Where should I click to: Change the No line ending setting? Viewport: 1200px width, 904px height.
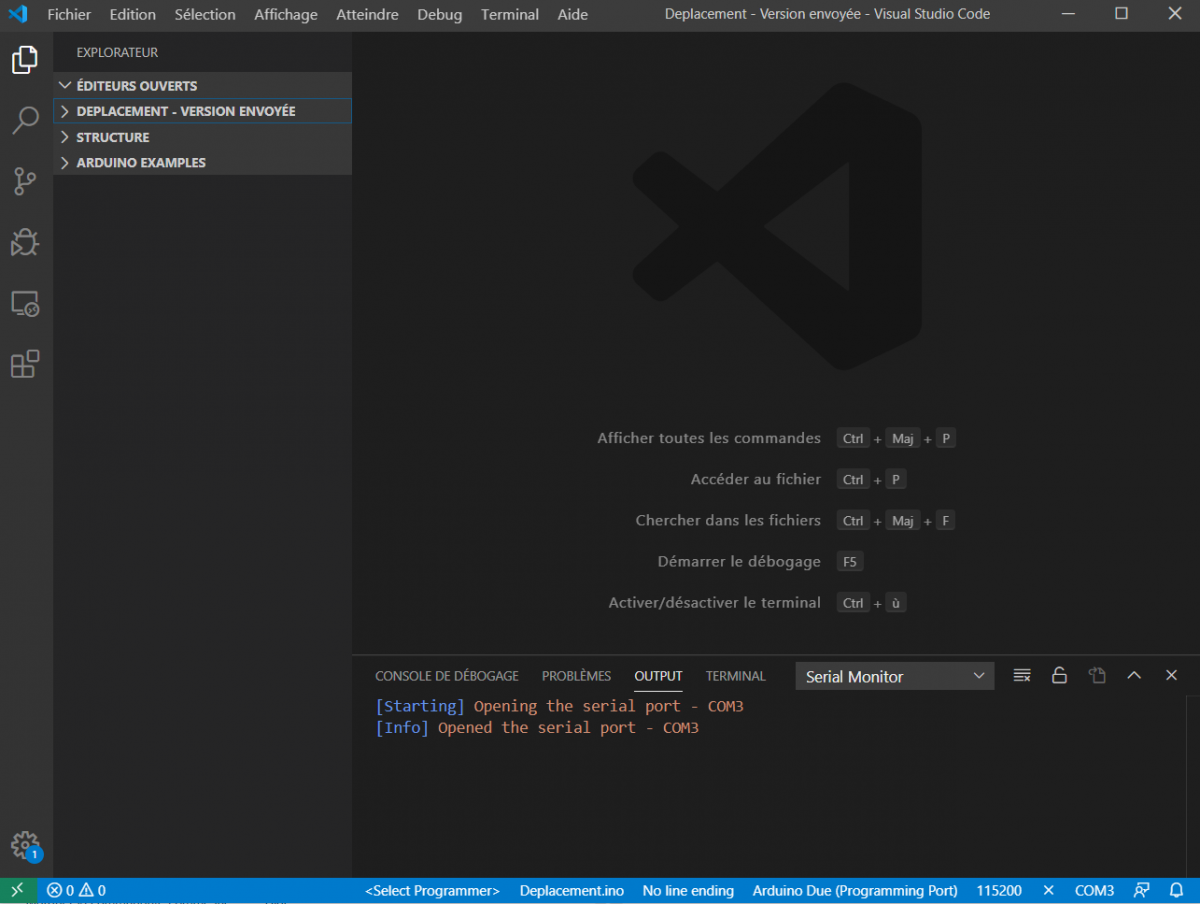tap(688, 891)
